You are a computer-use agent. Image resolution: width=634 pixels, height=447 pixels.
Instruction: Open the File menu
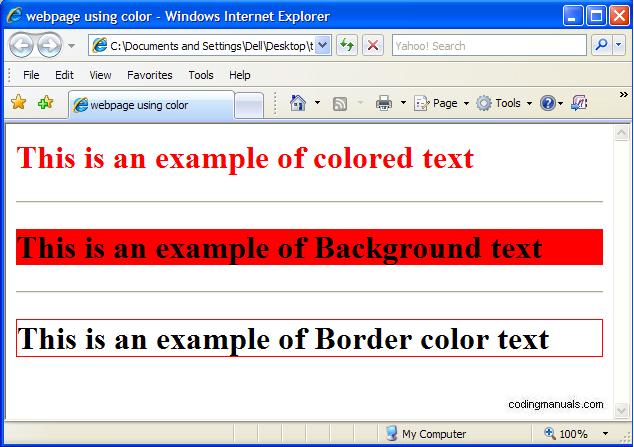pos(31,75)
